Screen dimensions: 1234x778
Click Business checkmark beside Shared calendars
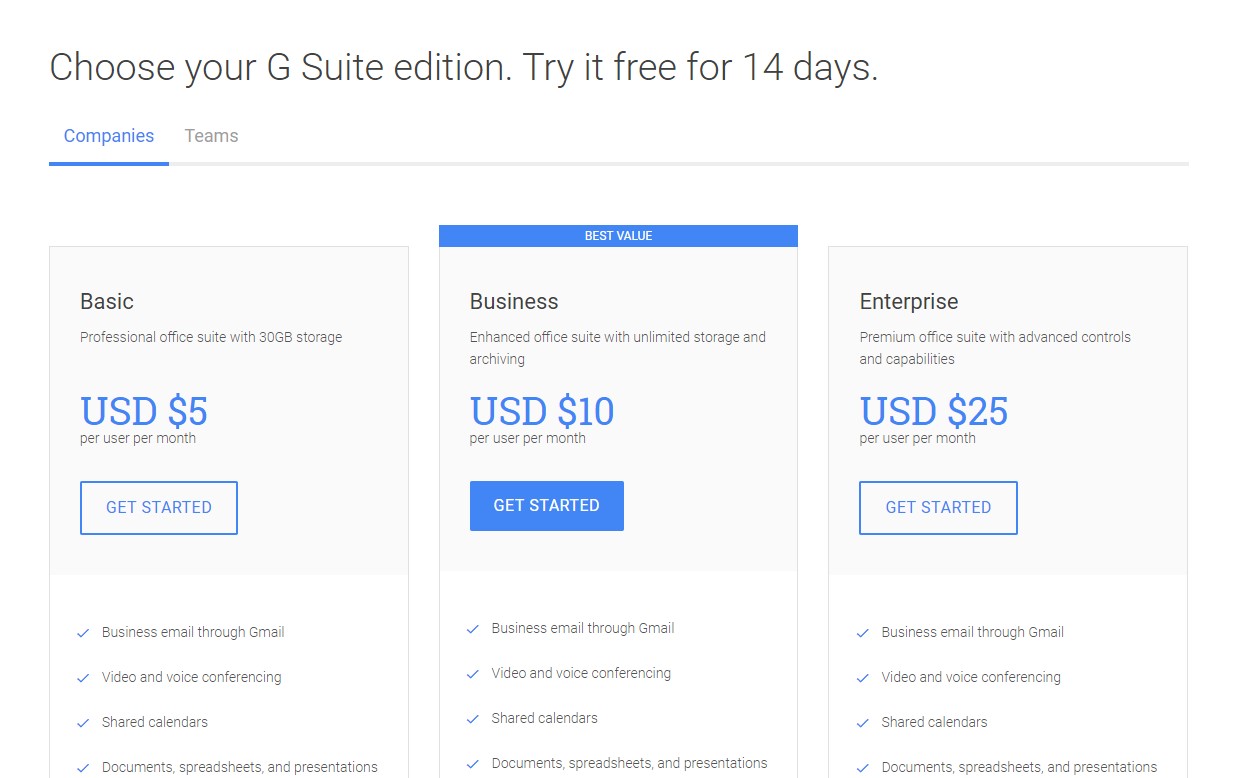click(x=473, y=719)
